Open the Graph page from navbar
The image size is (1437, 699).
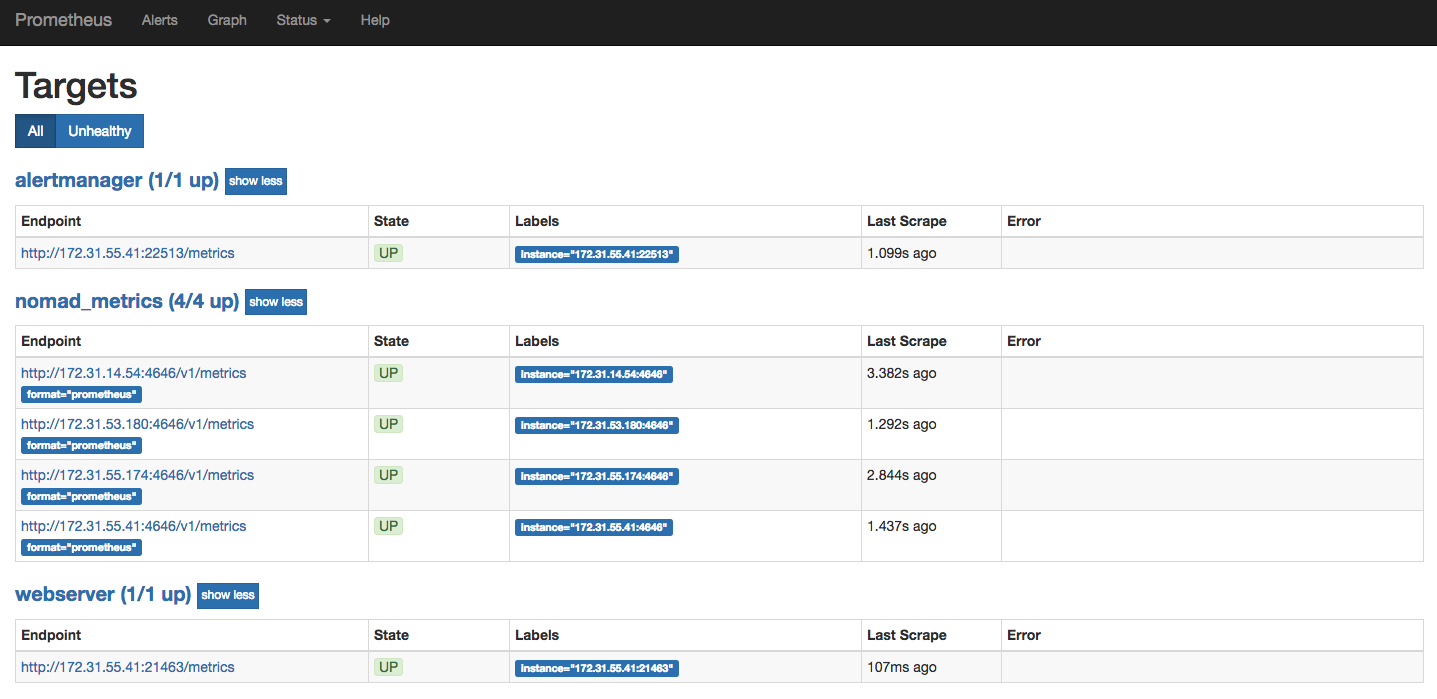227,20
